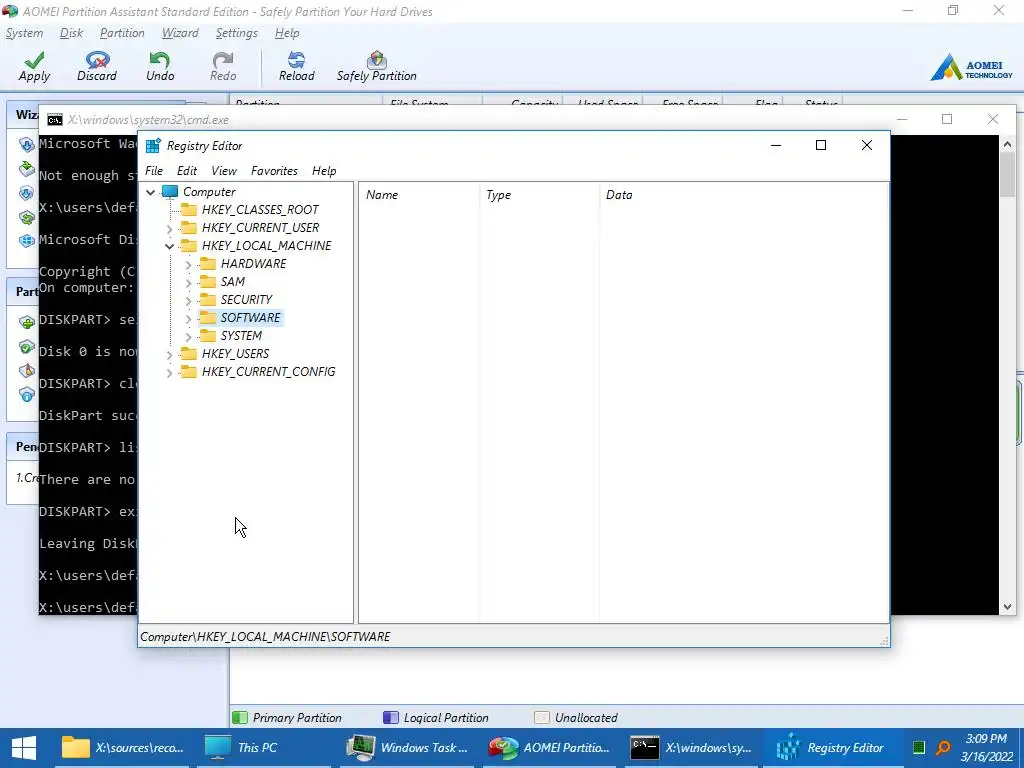Click the cmd window scrollbar up arrow

click(1007, 144)
